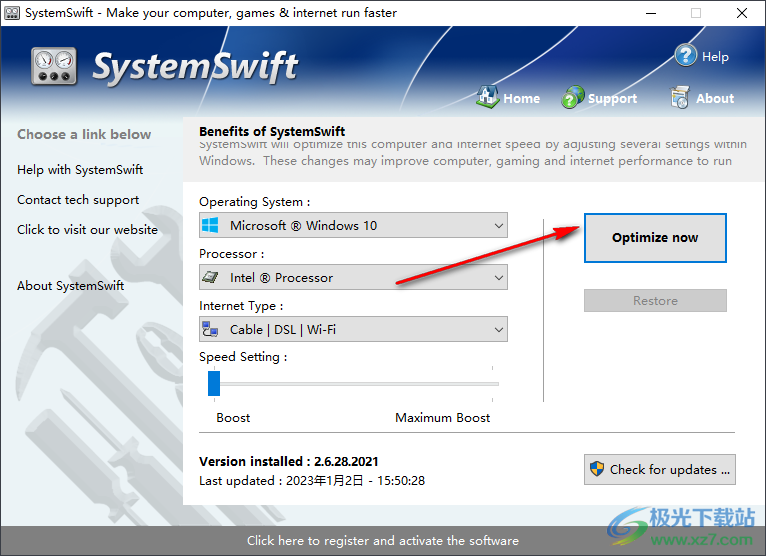Click the 'Choose a link below' heading
Image resolution: width=766 pixels, height=556 pixels.
click(x=84, y=134)
